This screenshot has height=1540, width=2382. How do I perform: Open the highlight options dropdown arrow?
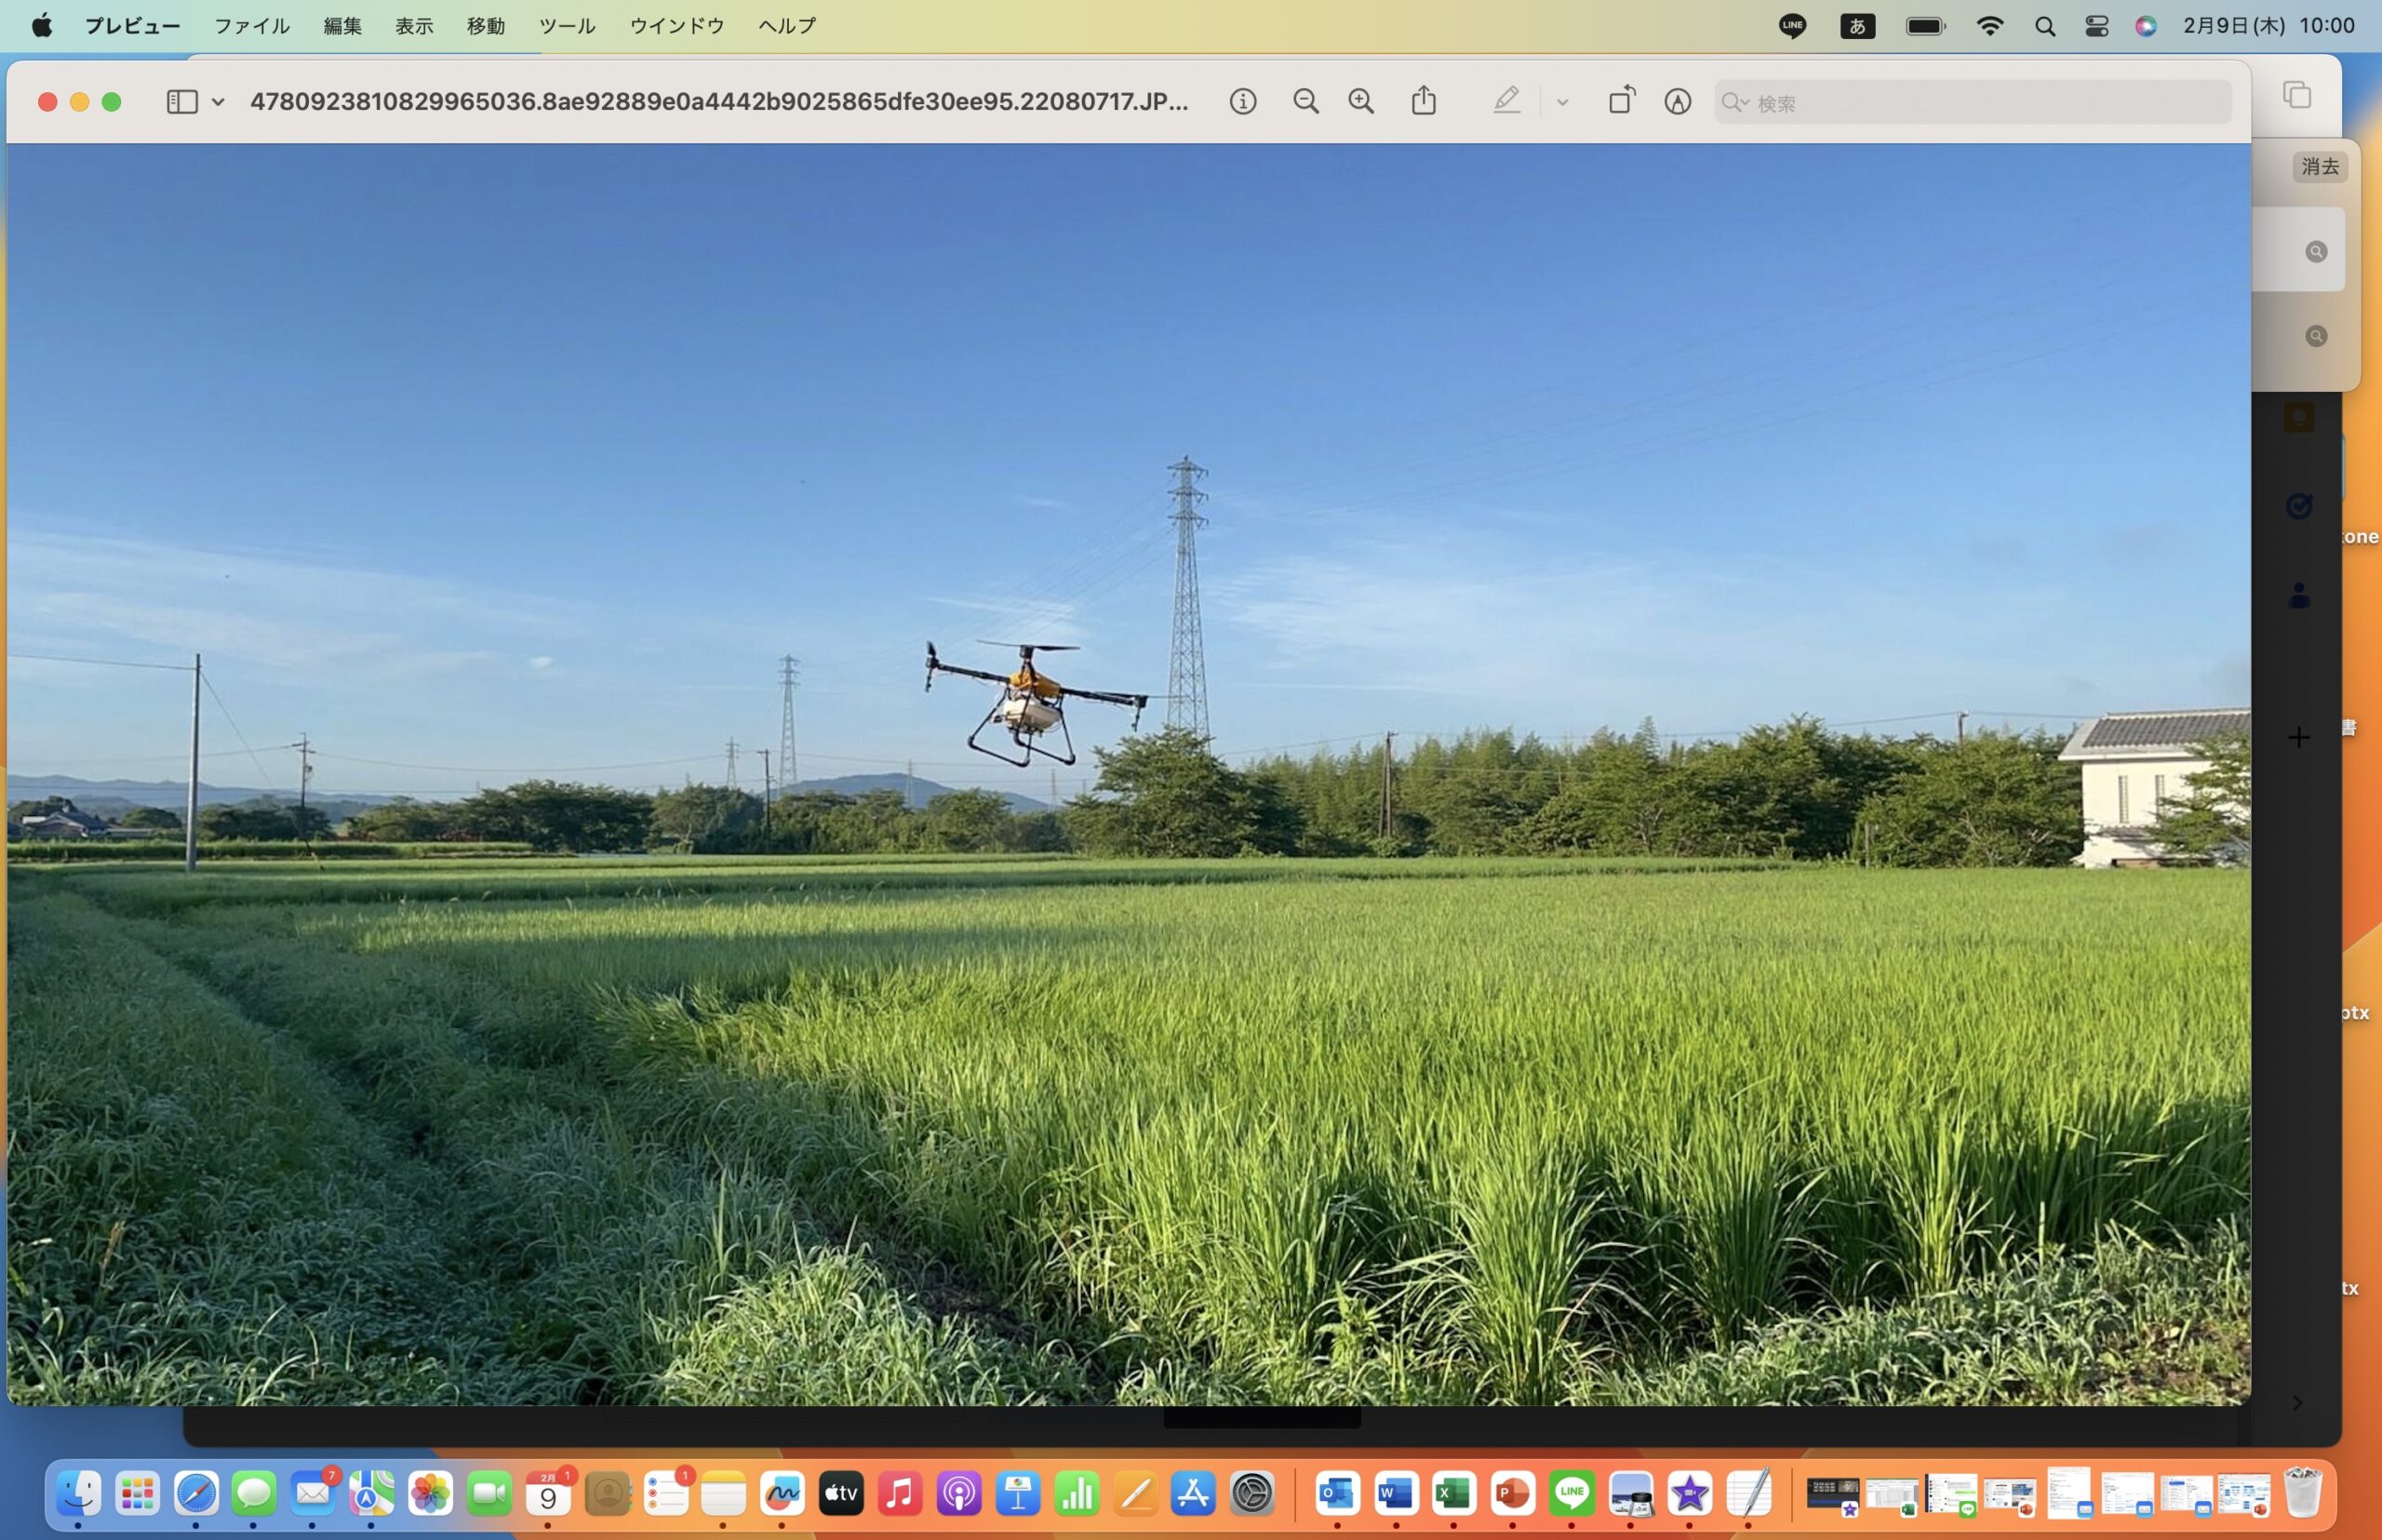pyautogui.click(x=1562, y=102)
